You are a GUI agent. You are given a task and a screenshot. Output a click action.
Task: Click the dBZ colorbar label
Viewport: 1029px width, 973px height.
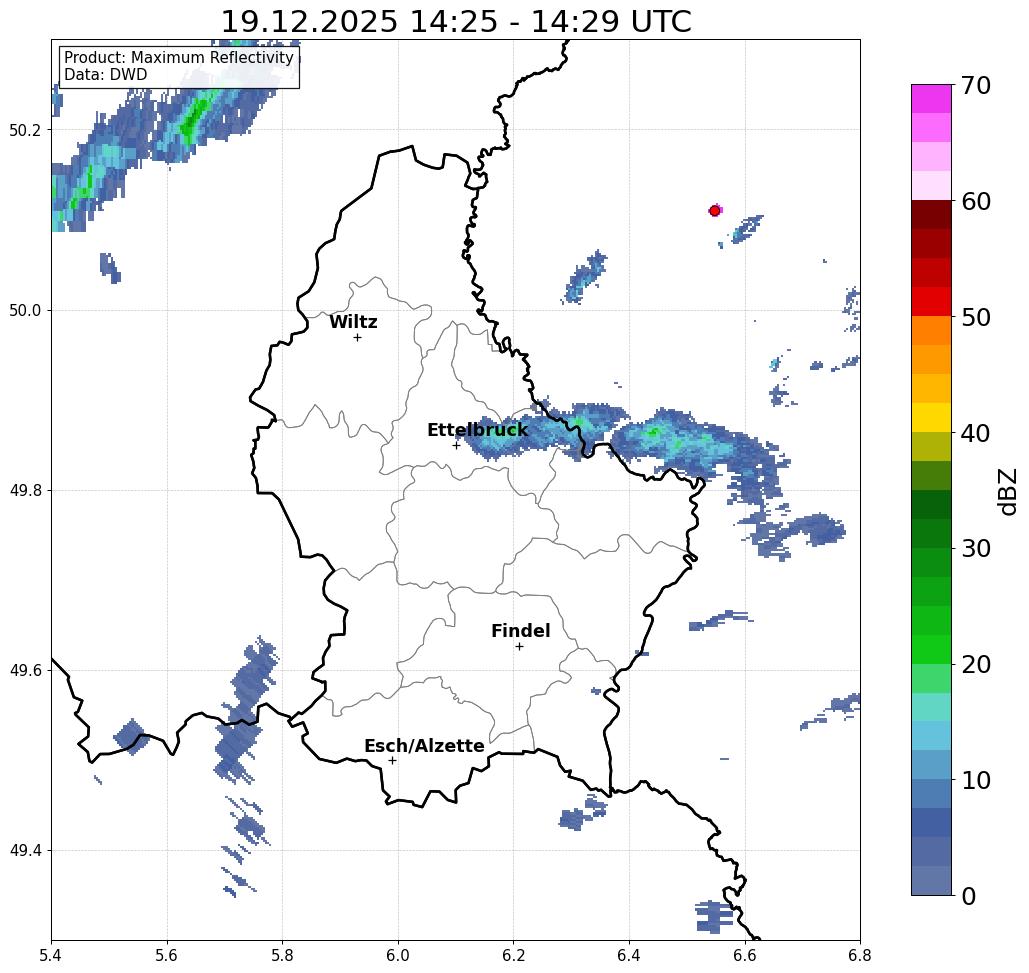(1007, 492)
